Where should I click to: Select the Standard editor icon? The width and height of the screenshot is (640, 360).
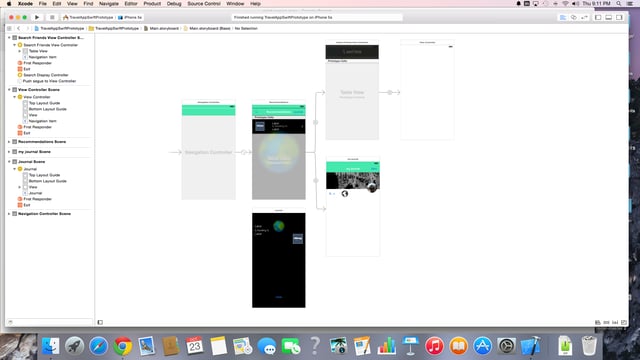pyautogui.click(x=563, y=18)
